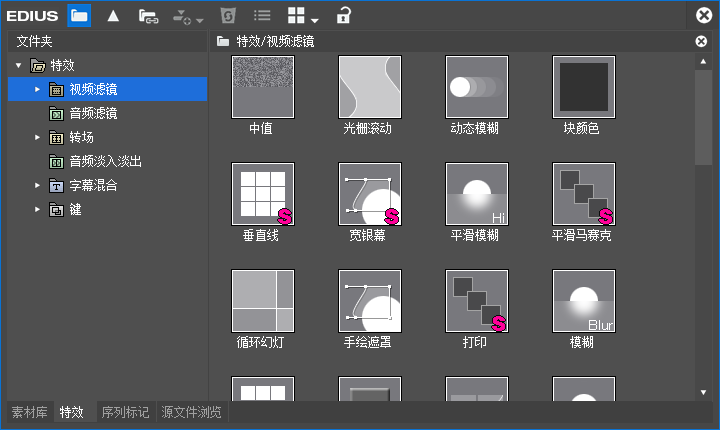This screenshot has height=430, width=720.
Task: Click the scroll down arrow of effects list
Action: click(x=703, y=393)
